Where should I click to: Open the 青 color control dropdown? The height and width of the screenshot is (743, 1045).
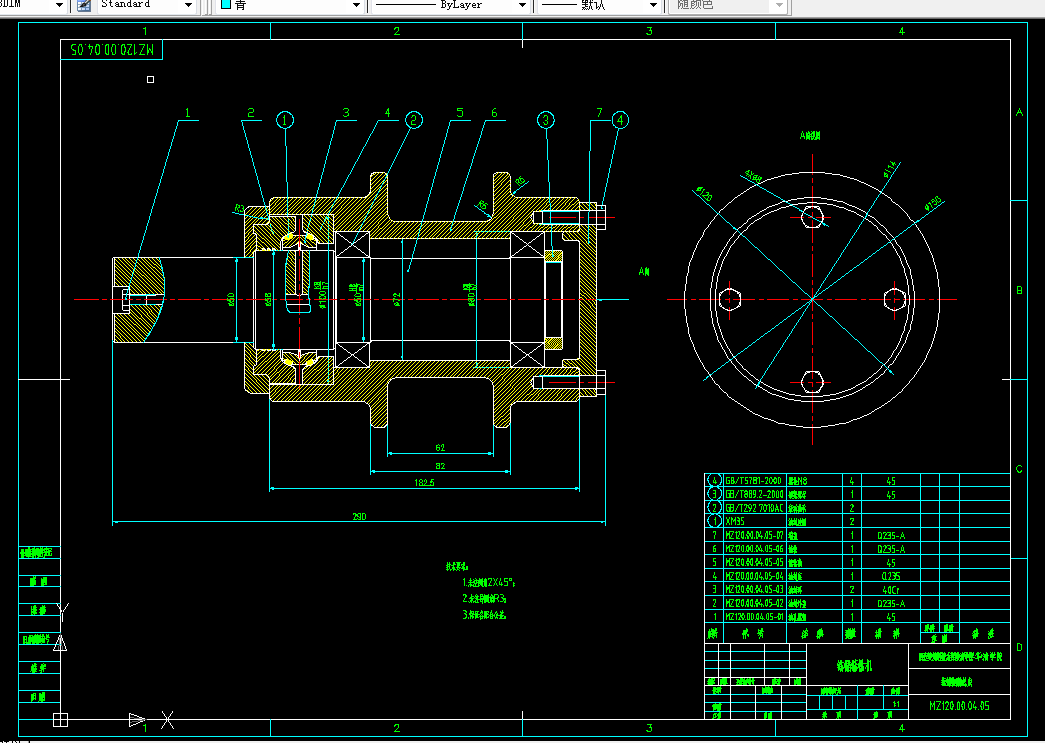pos(356,5)
